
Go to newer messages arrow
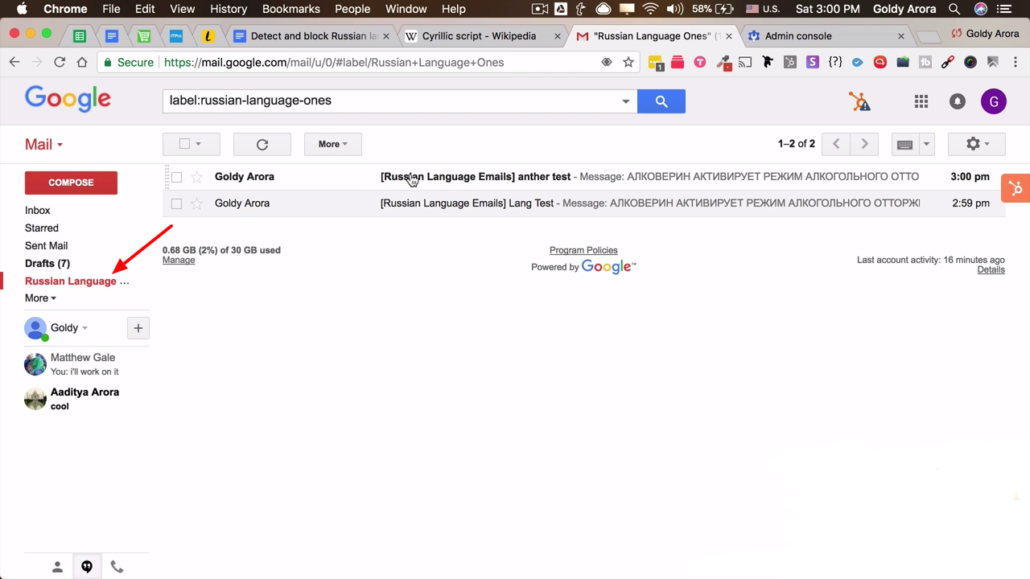[836, 143]
